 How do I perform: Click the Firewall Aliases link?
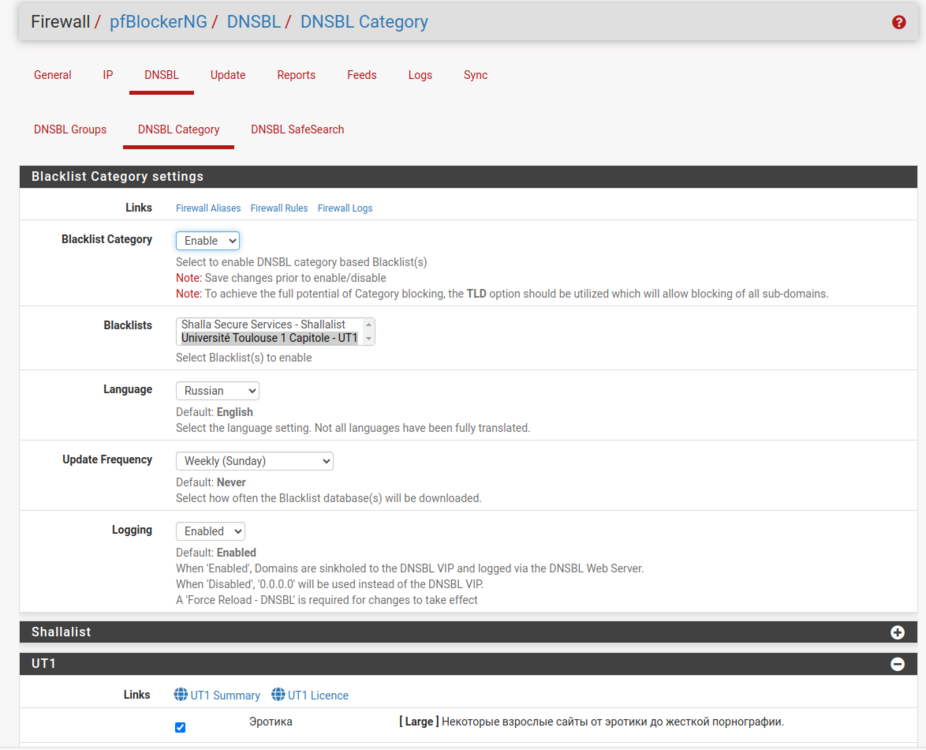point(208,208)
